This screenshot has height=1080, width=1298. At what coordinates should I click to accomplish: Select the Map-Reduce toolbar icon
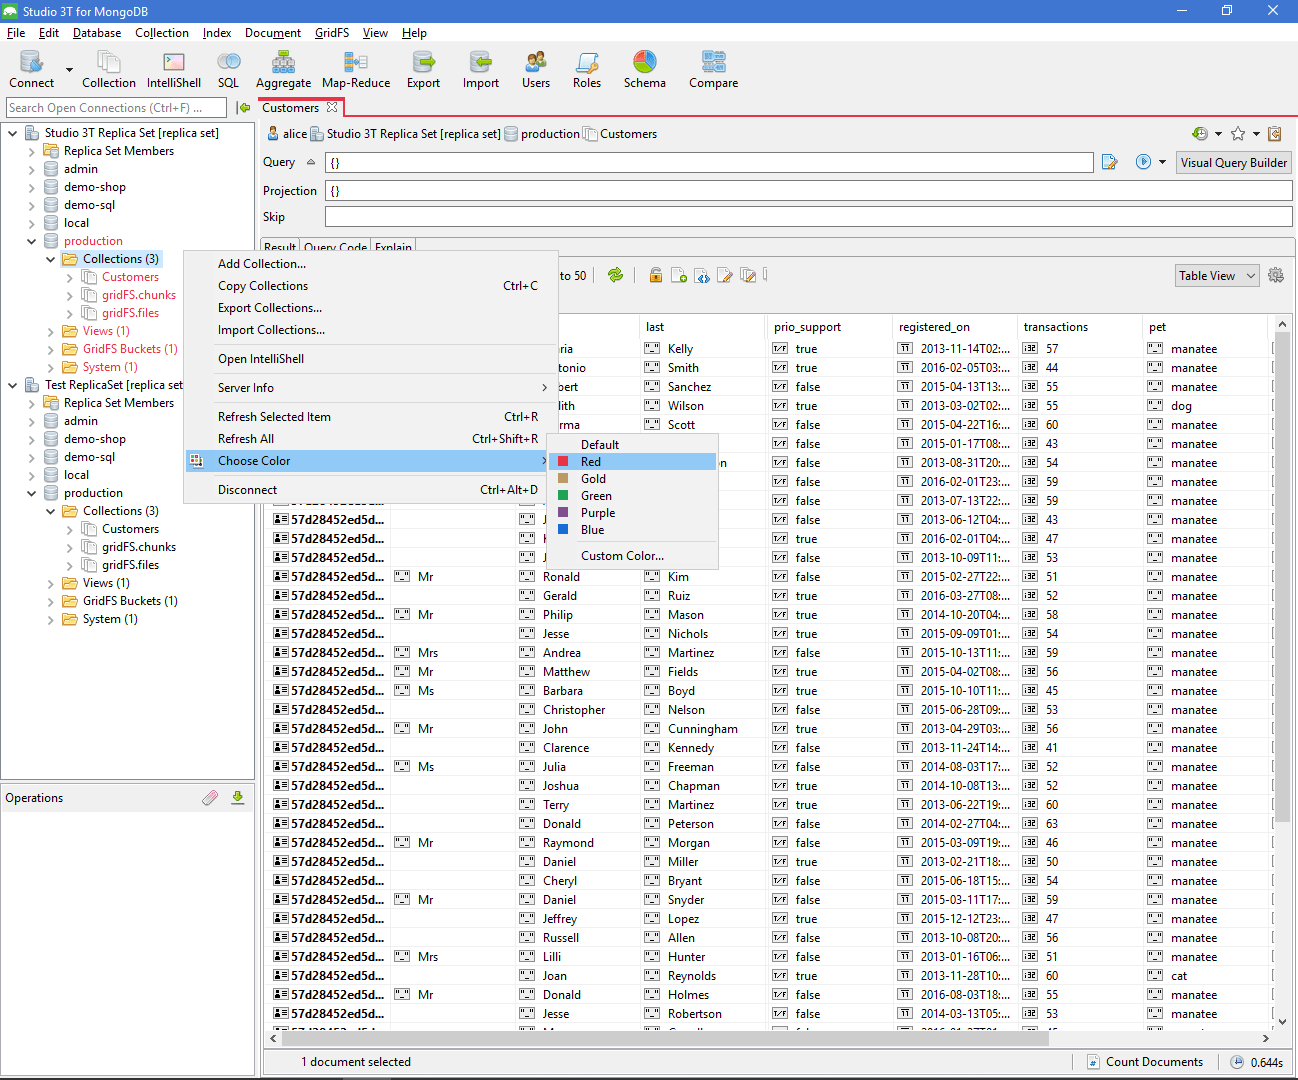(x=355, y=69)
